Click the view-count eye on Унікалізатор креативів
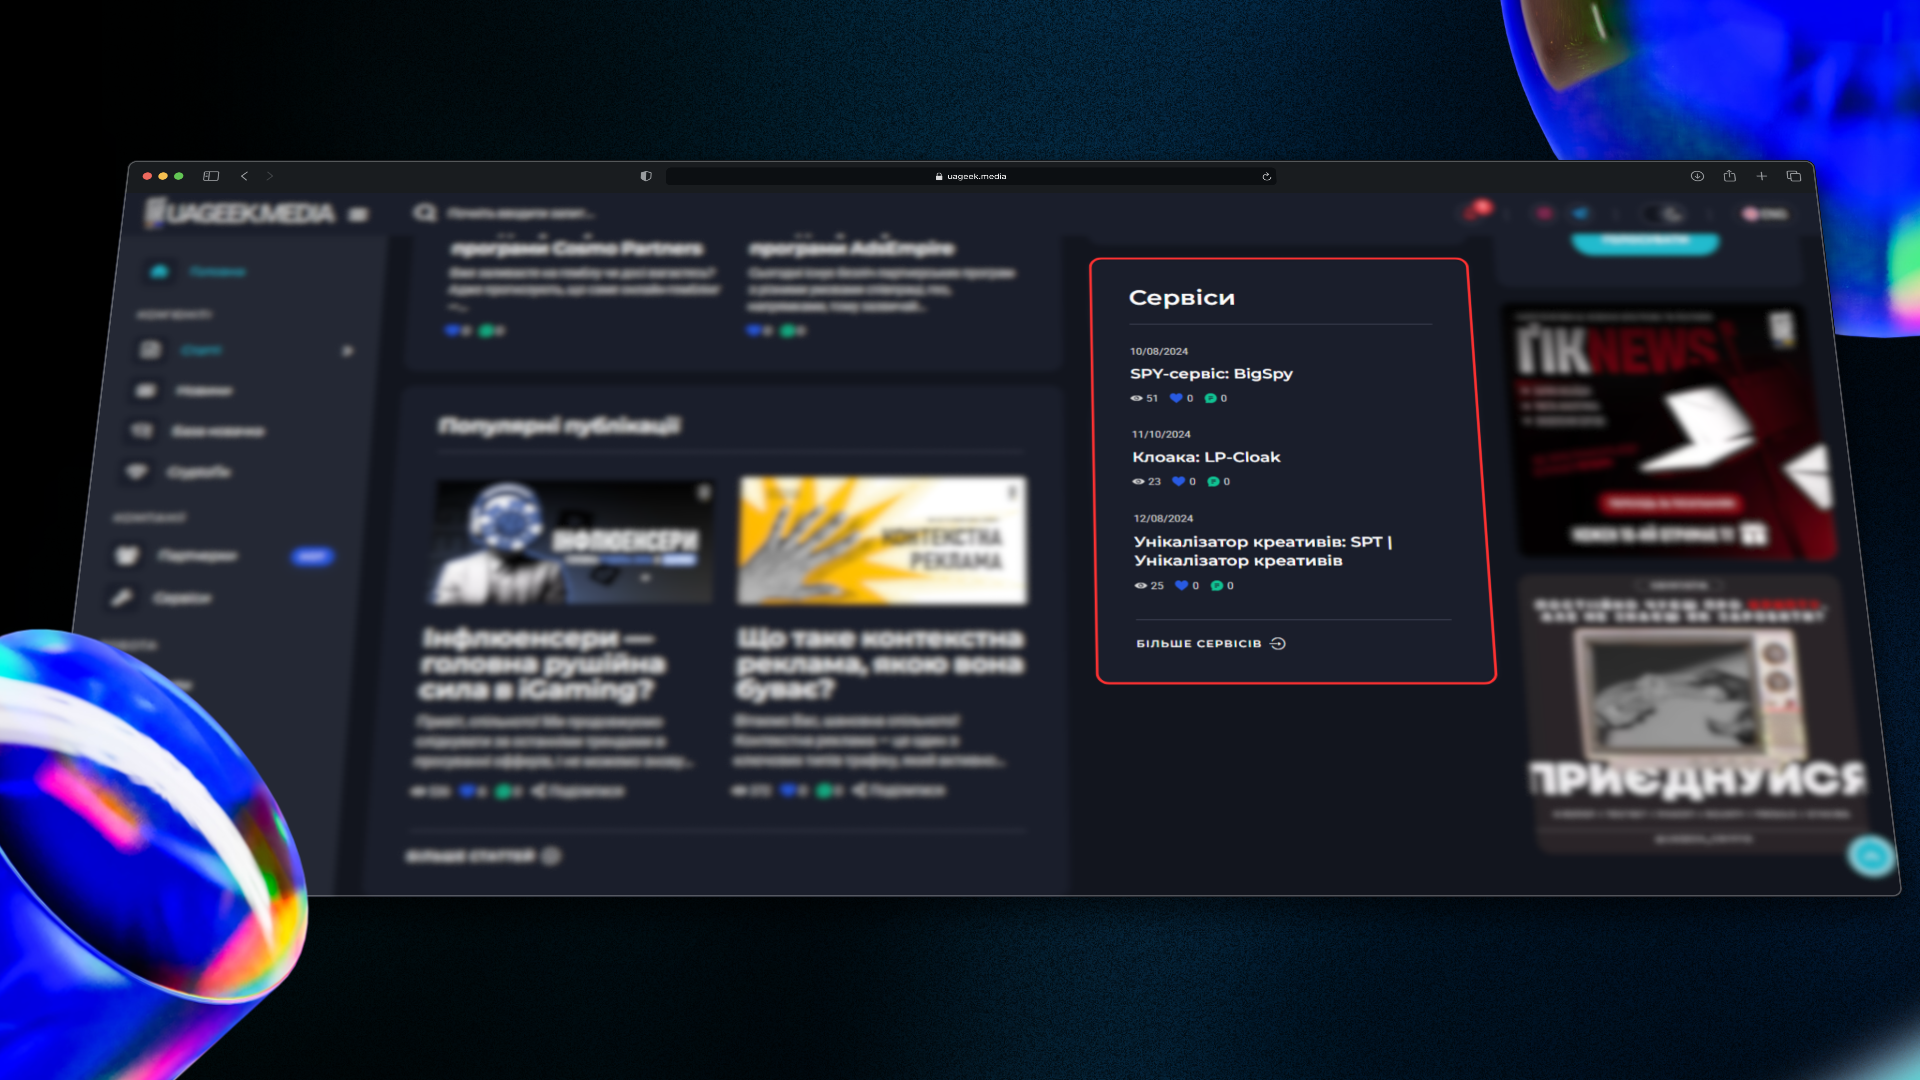 click(x=1141, y=586)
